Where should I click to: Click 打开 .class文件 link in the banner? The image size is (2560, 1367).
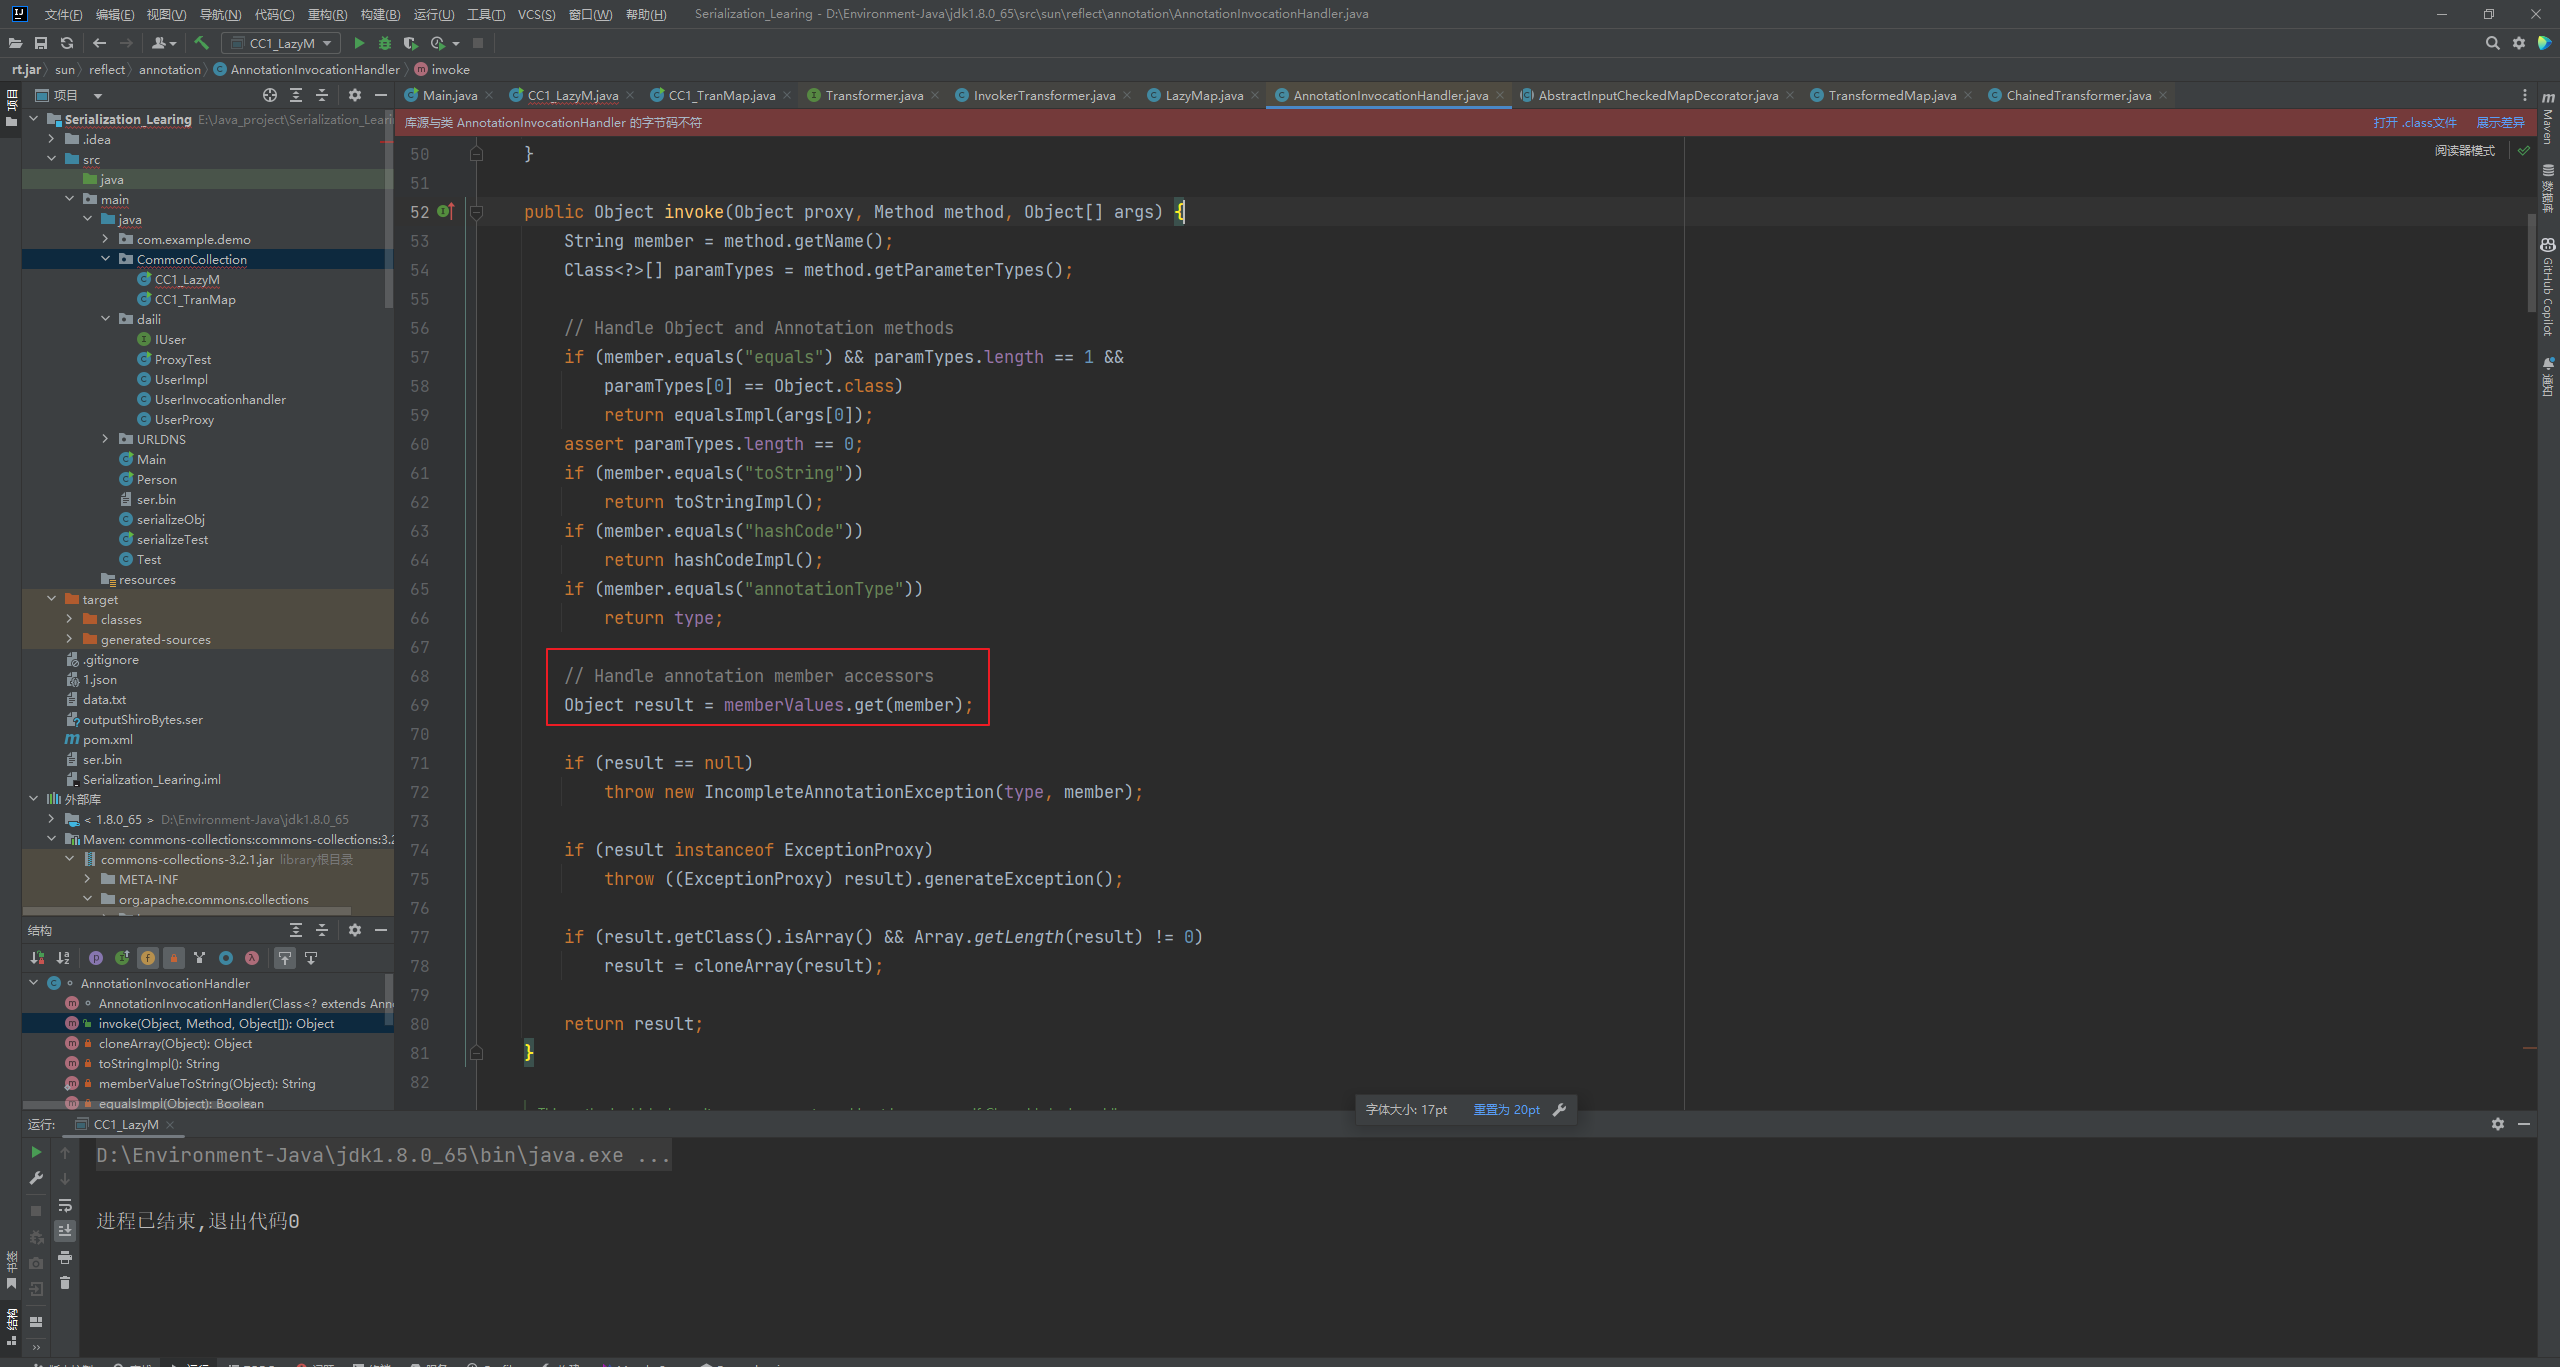2415,122
